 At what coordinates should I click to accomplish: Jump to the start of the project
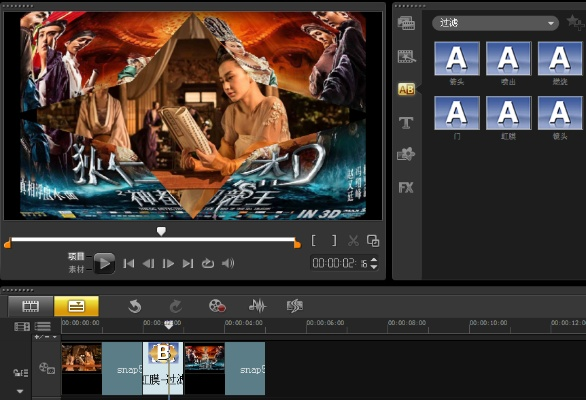click(x=129, y=264)
